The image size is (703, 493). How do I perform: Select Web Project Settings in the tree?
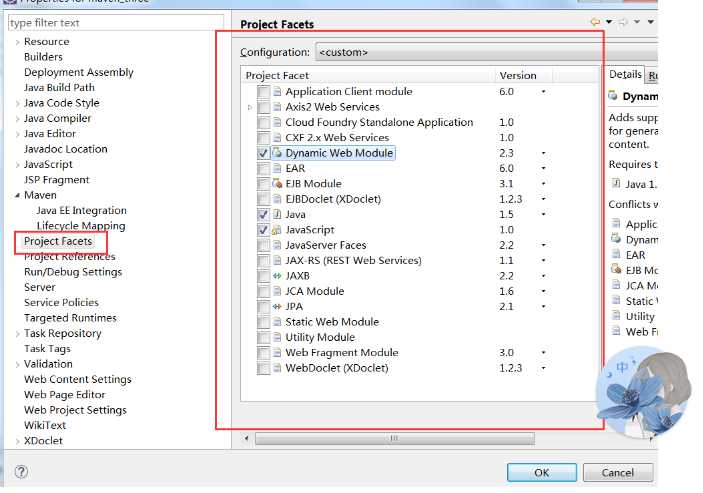[75, 410]
